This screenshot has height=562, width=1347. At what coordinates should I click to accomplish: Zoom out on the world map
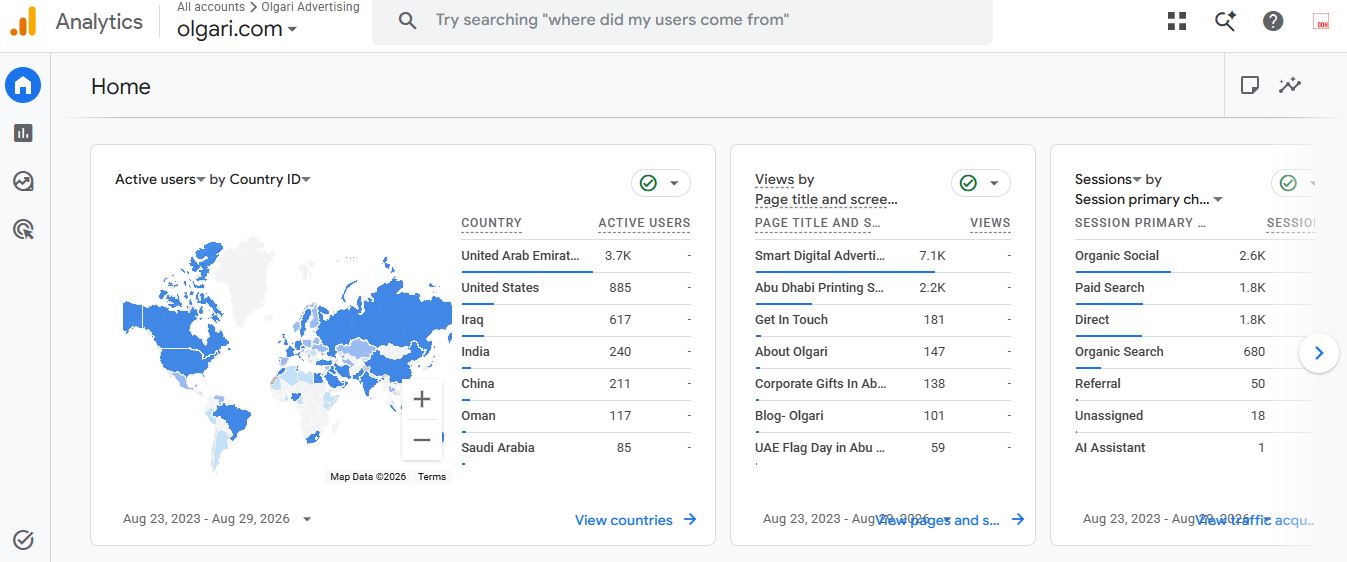422,440
